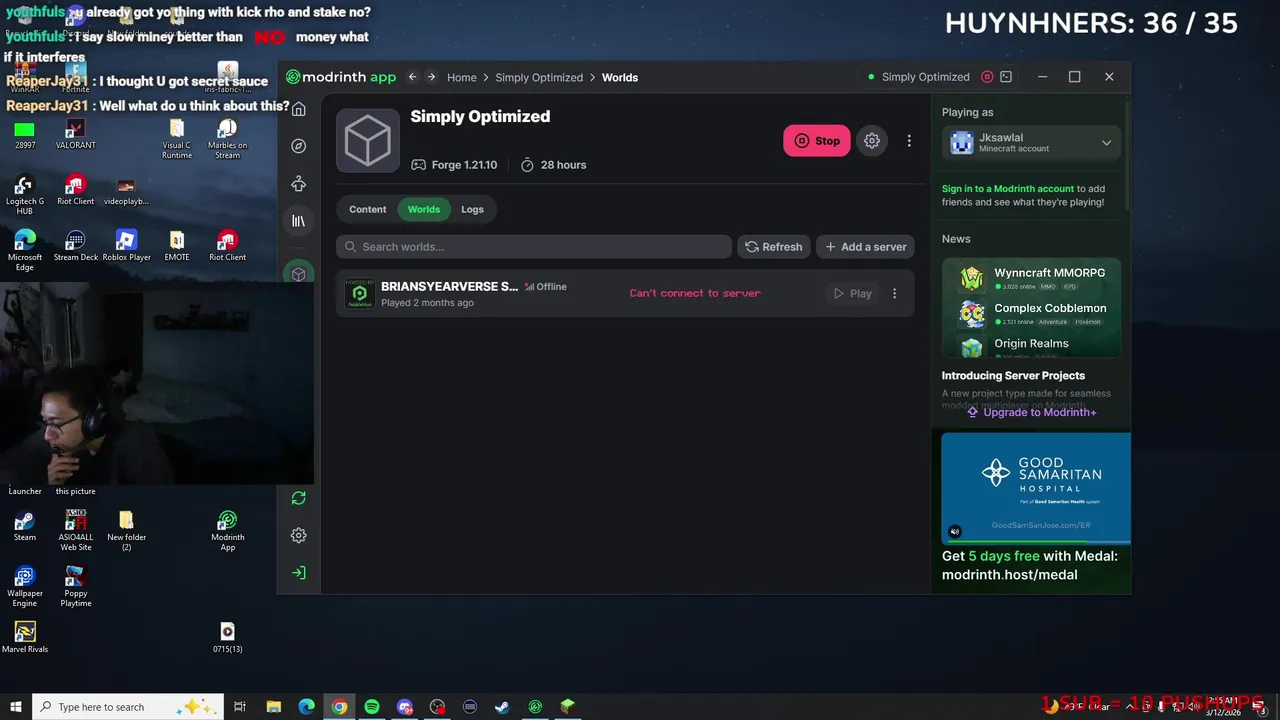Click Introducing Server Projects news headline

point(1013,376)
